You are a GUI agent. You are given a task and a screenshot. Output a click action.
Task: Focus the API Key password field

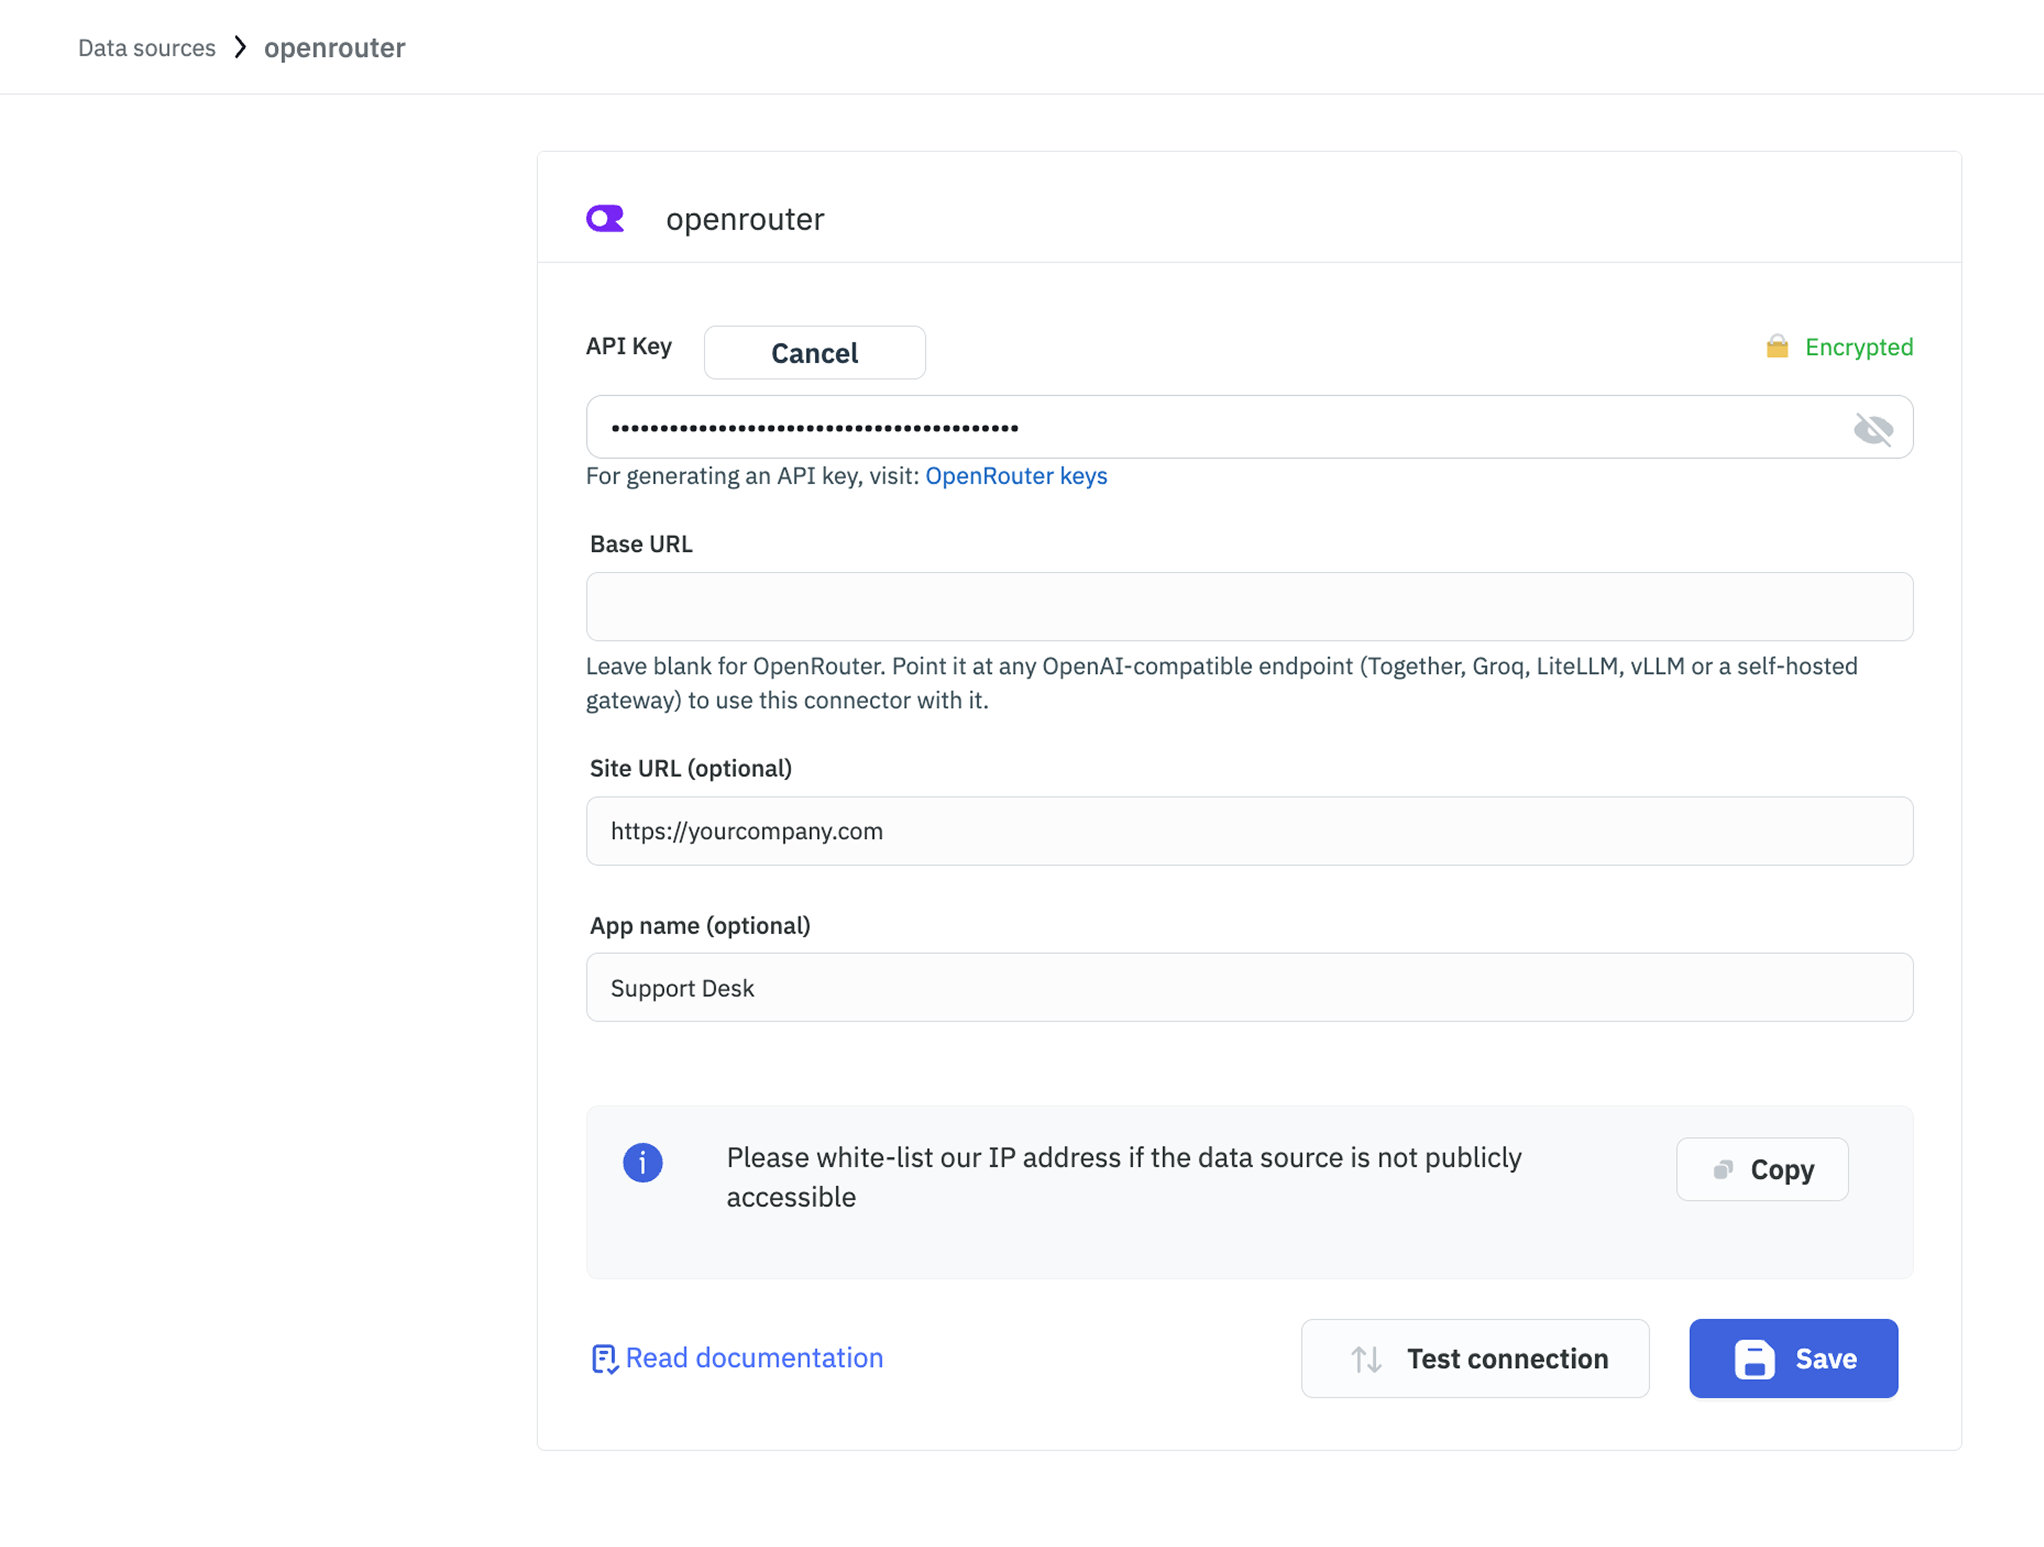coord(1249,427)
